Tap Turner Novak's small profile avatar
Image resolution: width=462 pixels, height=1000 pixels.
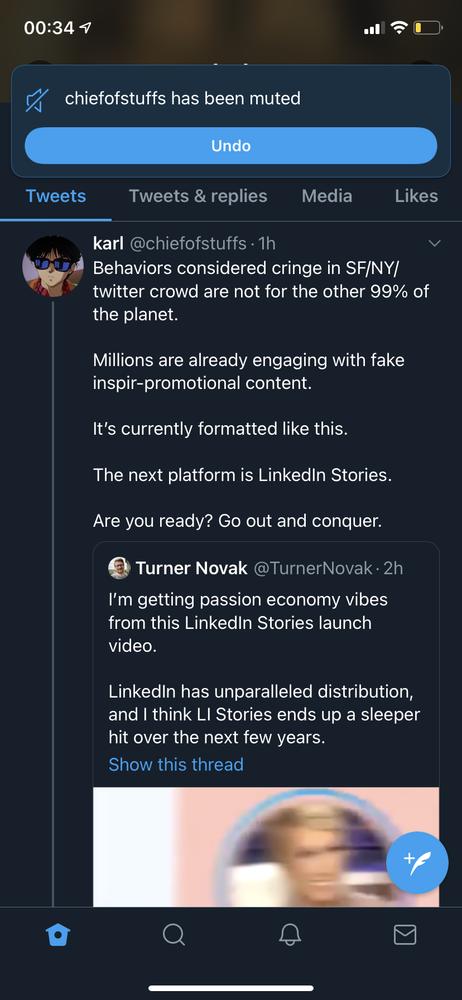pyautogui.click(x=119, y=568)
